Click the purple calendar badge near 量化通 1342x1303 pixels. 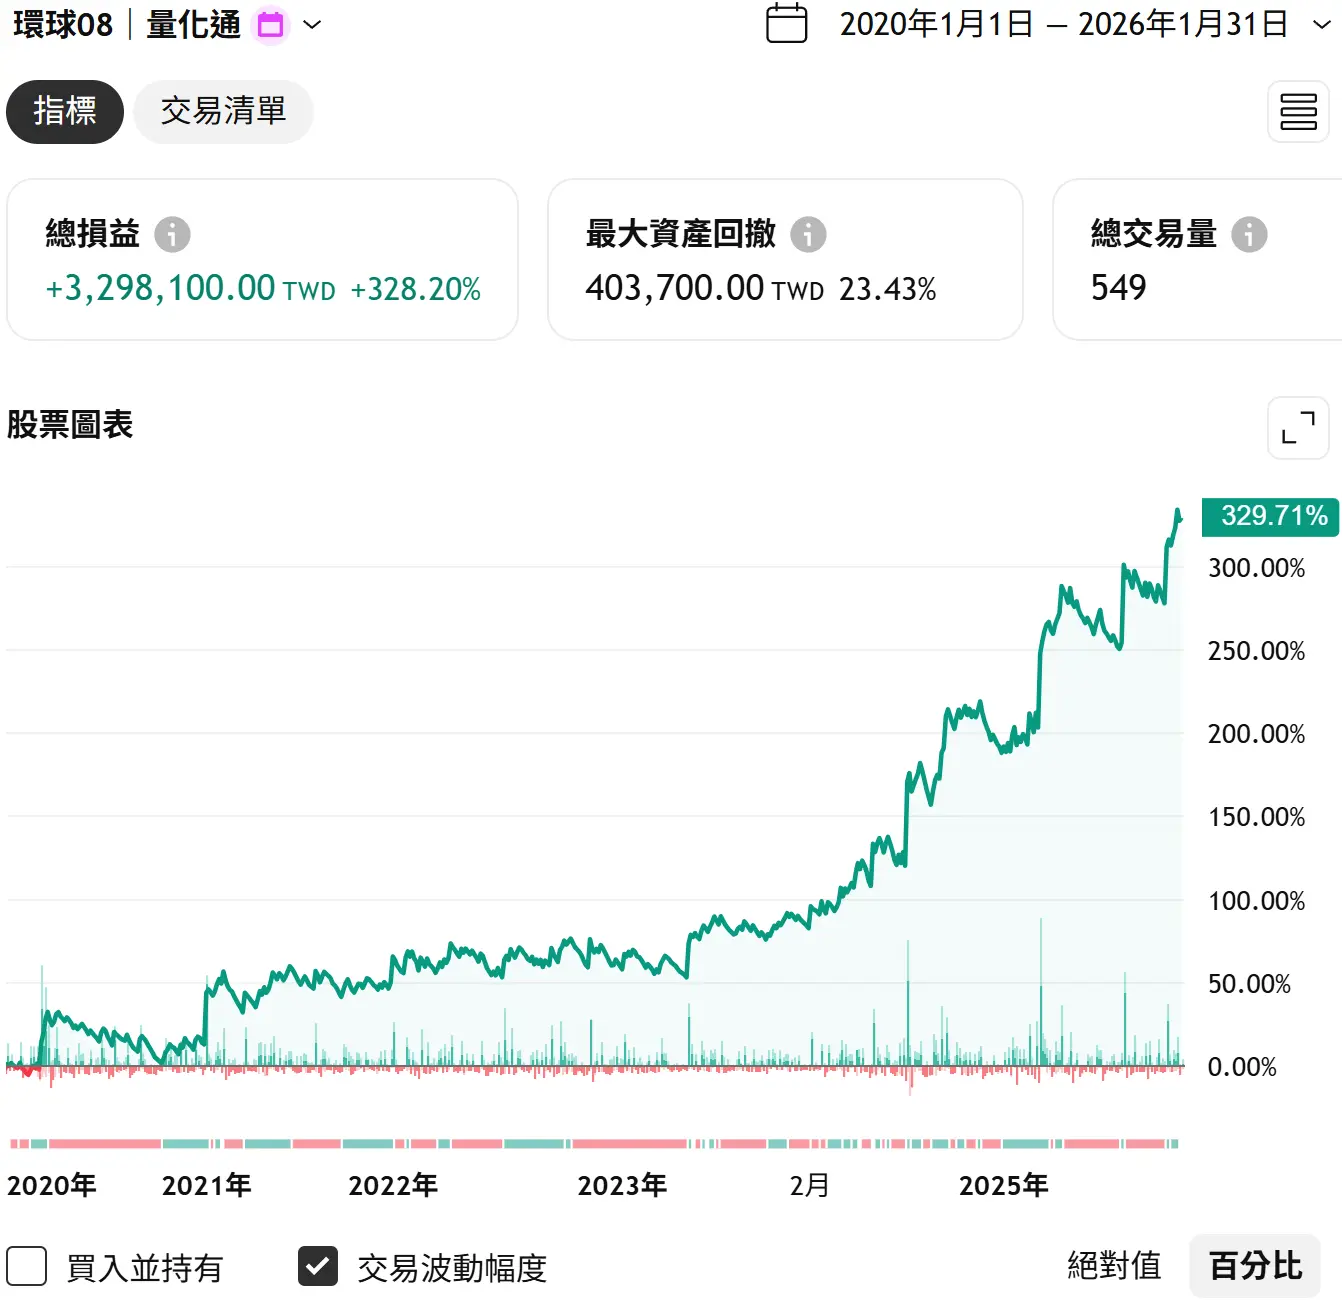(271, 25)
